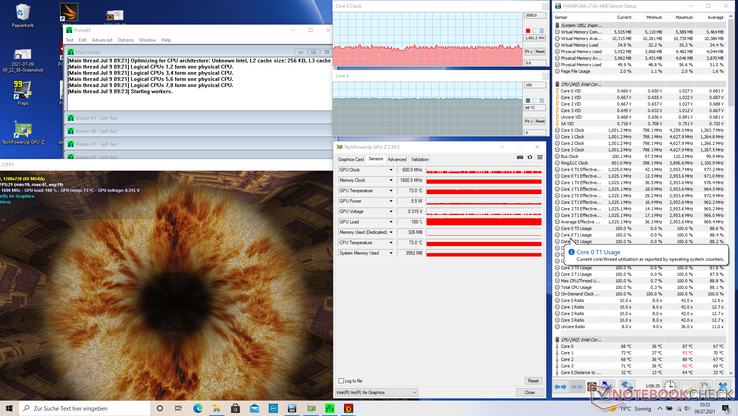The height and width of the screenshot is (416, 738).
Task: Click the HWiNFO clock reset timer icon
Action: pyautogui.click(x=670, y=386)
